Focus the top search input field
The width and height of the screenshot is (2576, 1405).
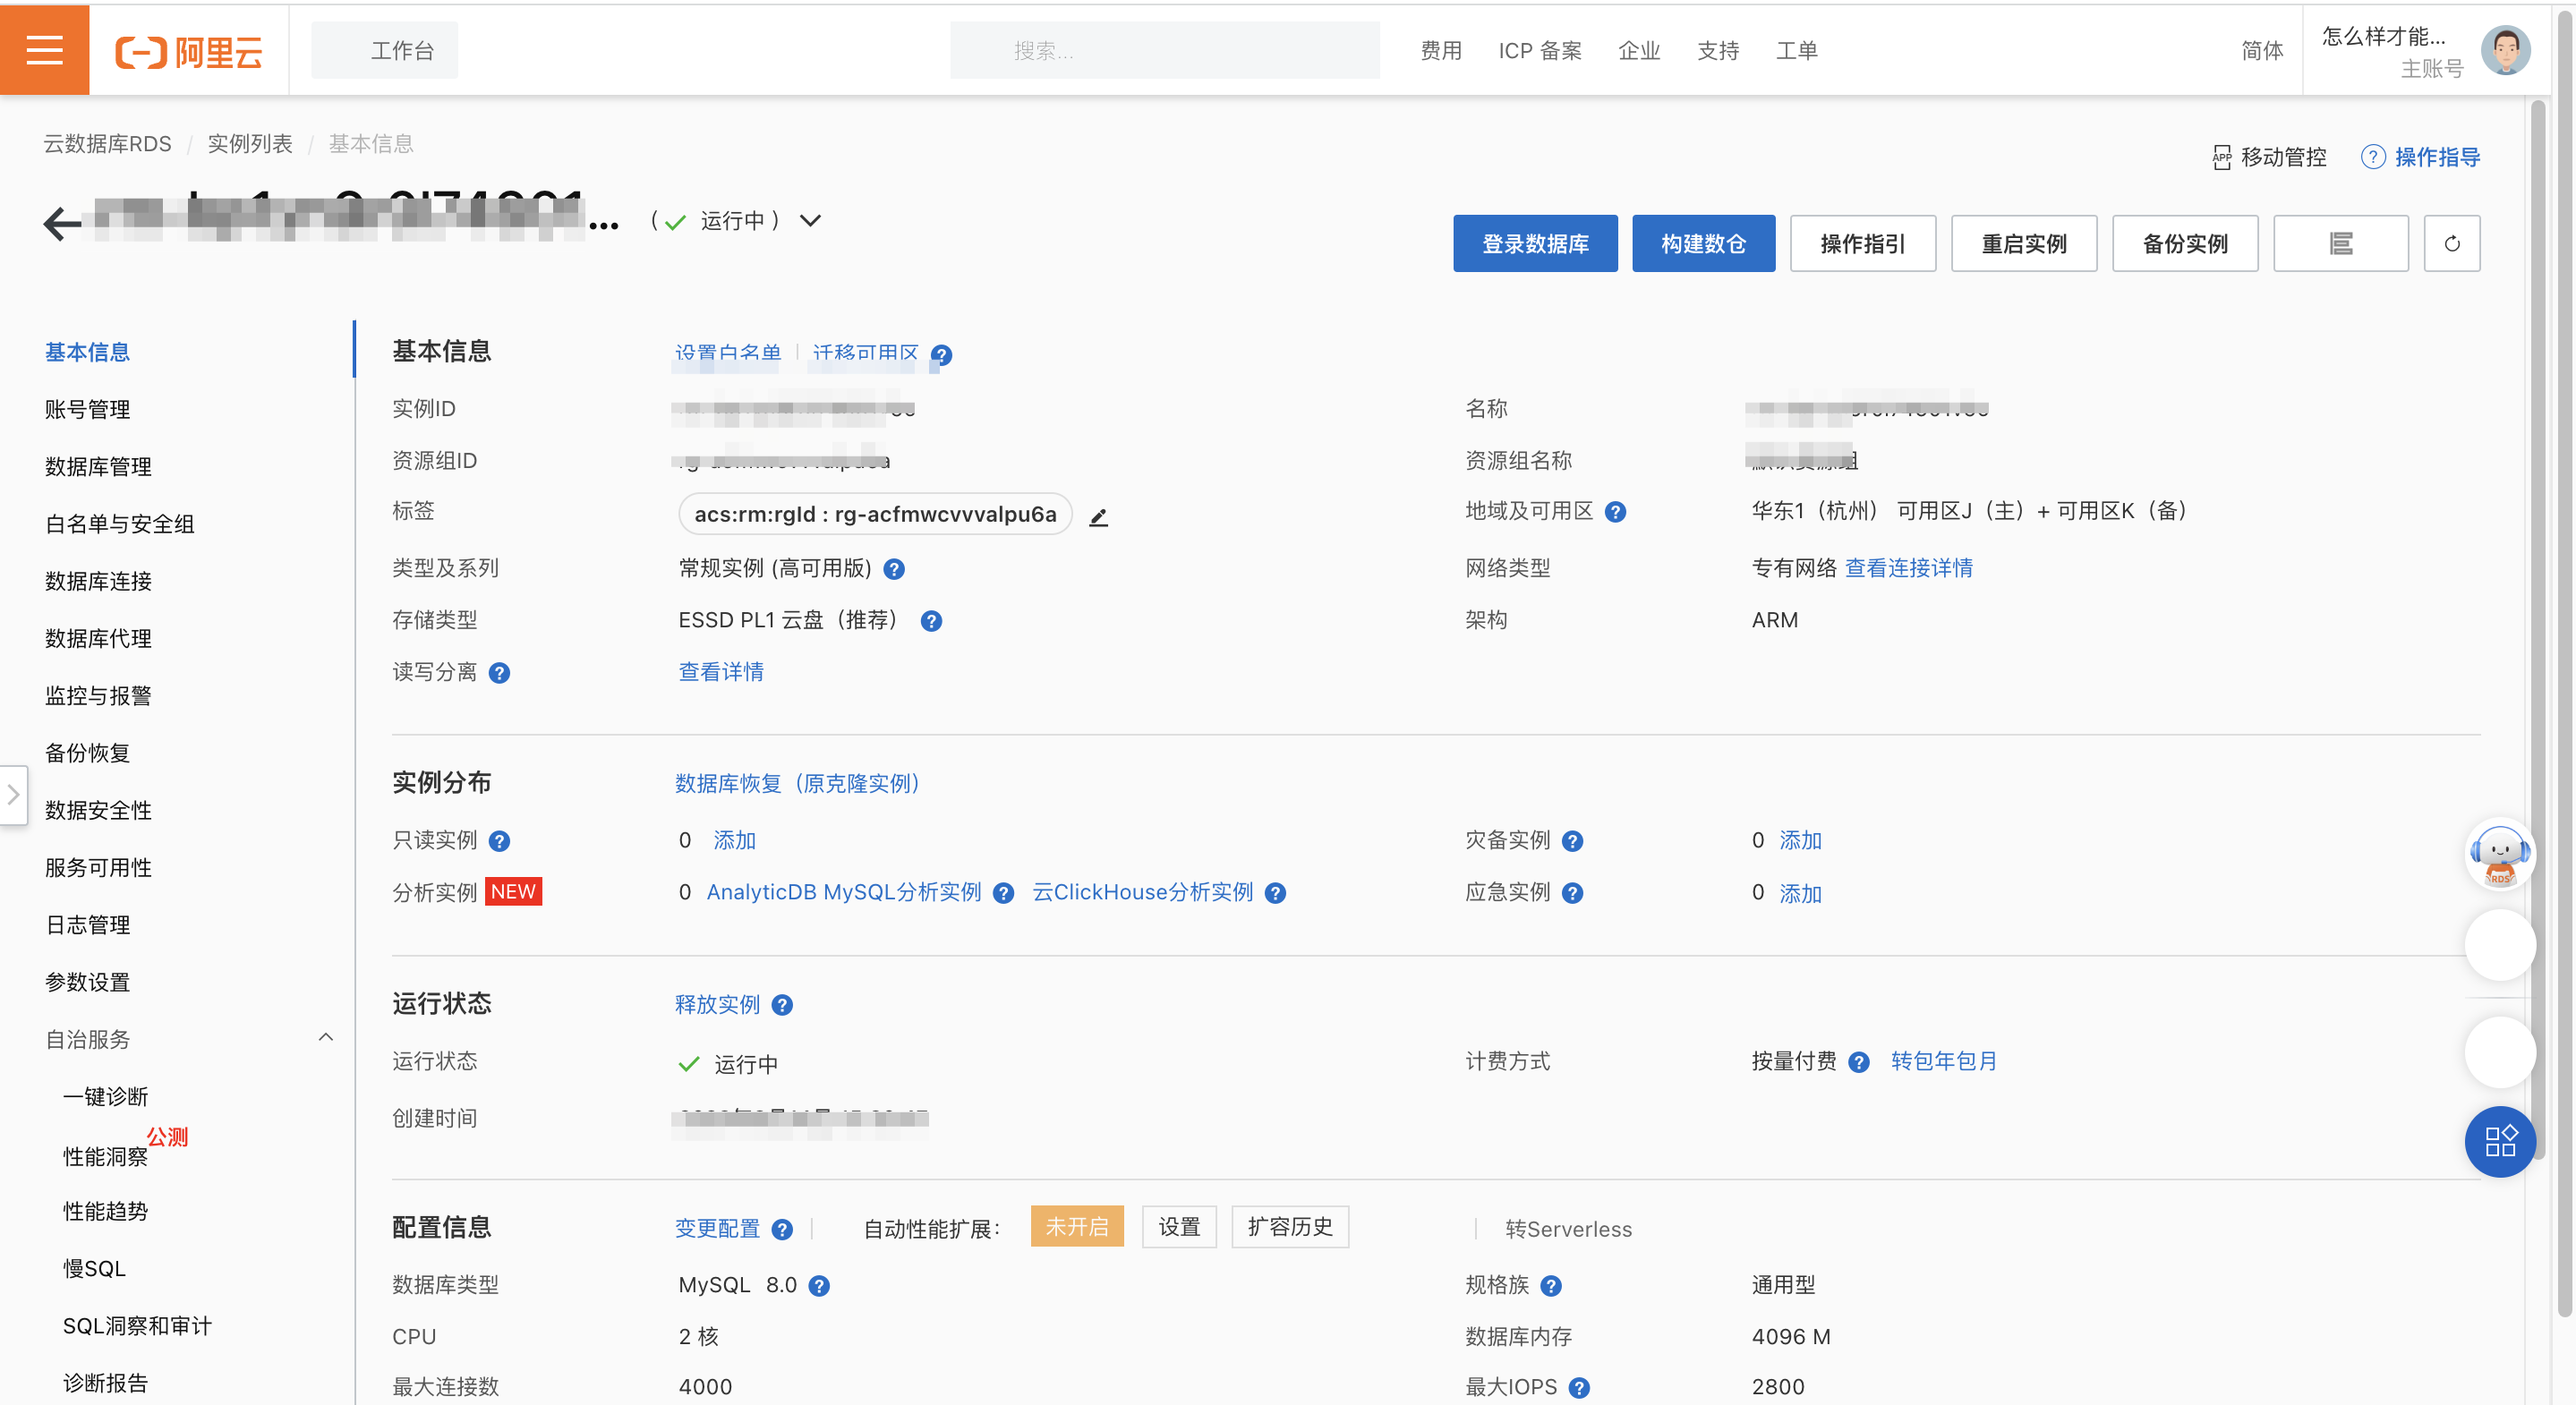pos(1164,50)
